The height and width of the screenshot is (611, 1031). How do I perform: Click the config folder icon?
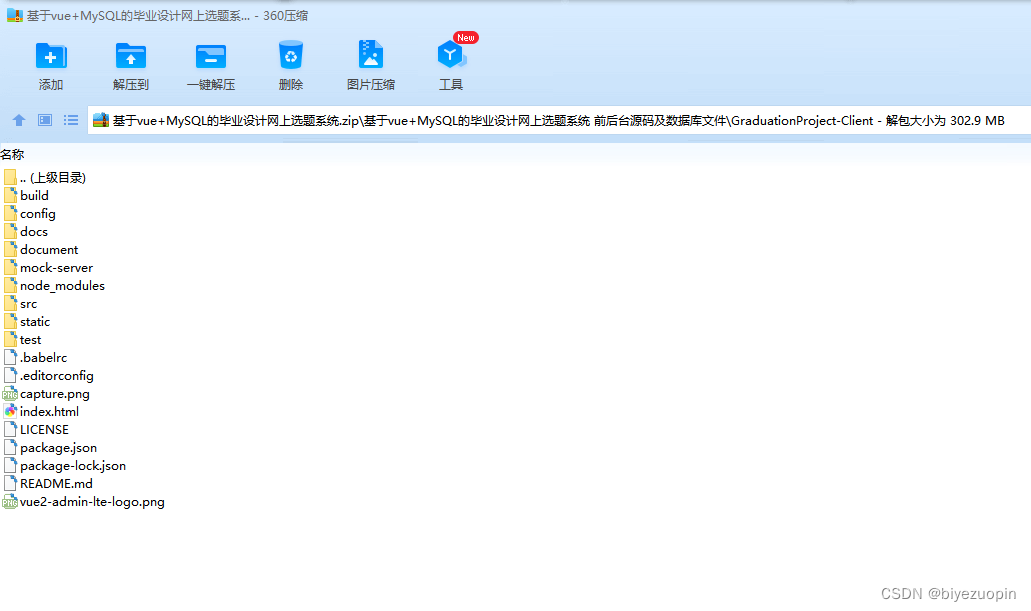pos(10,213)
